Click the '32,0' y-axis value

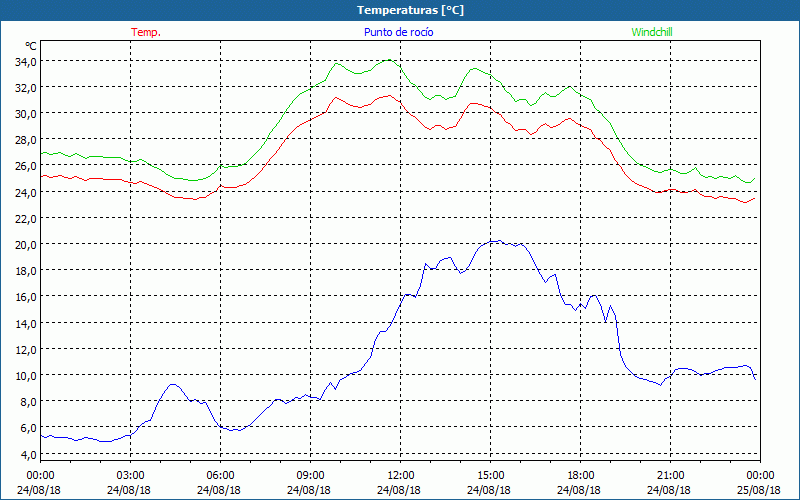tap(26, 88)
